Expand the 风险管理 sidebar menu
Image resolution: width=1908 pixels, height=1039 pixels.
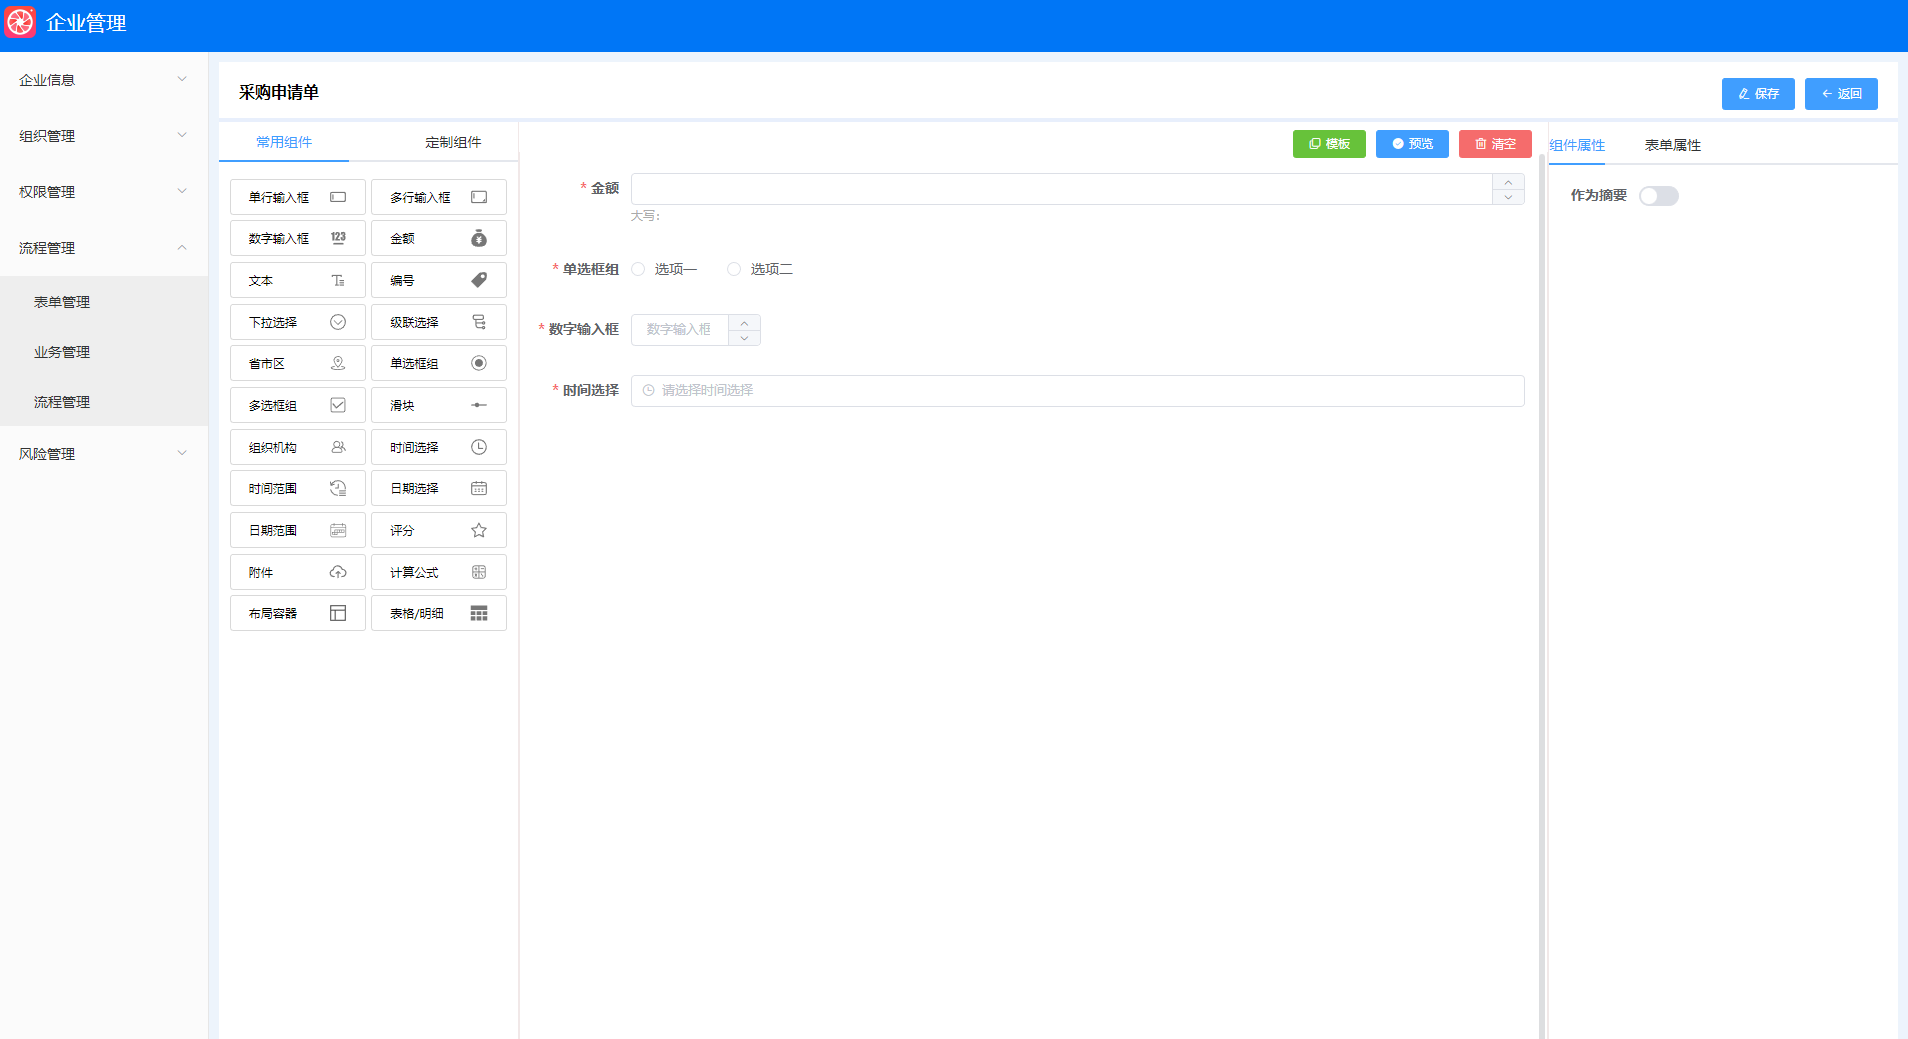coord(104,454)
